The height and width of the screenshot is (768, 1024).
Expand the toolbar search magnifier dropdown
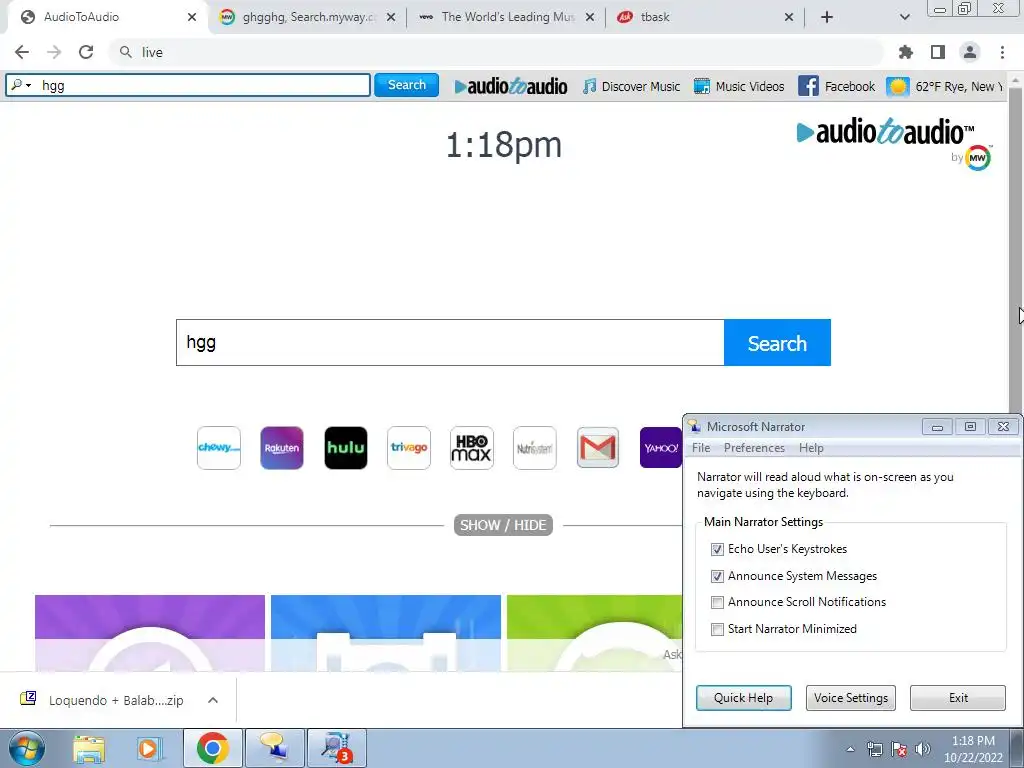click(x=21, y=85)
